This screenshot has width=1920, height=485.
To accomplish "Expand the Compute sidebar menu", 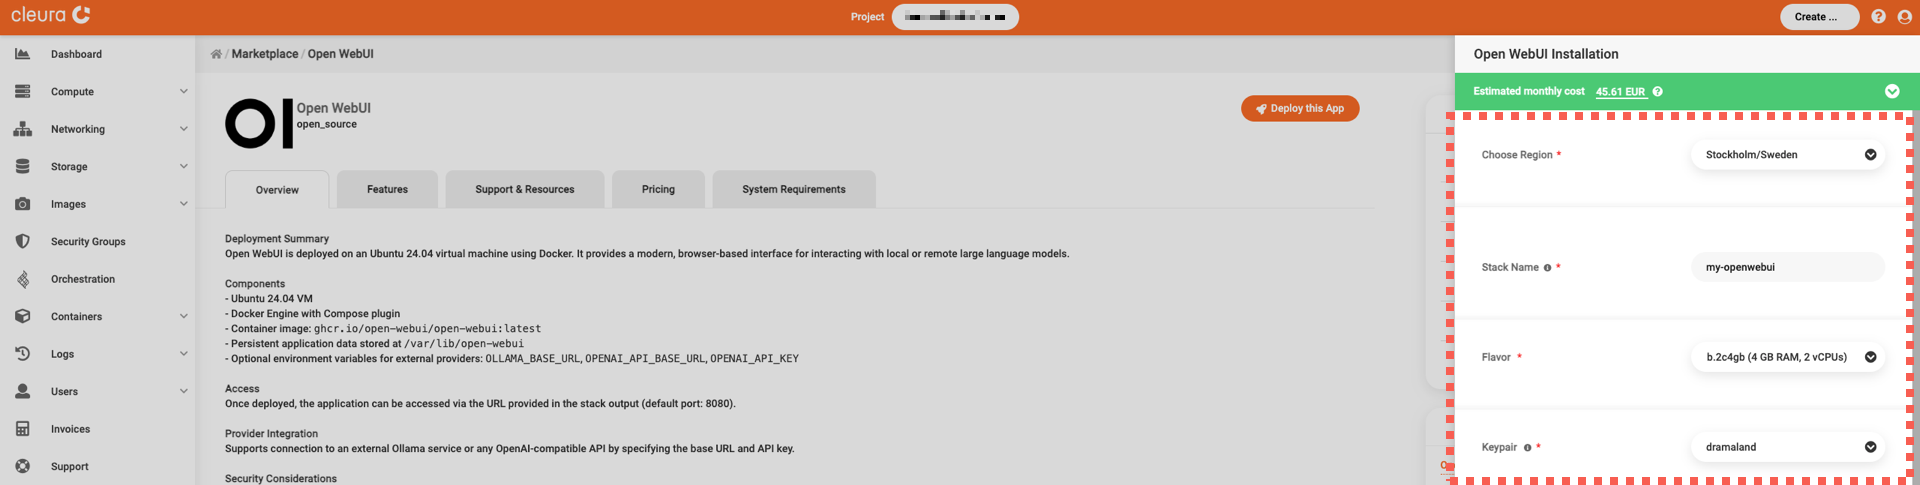I will (x=183, y=91).
